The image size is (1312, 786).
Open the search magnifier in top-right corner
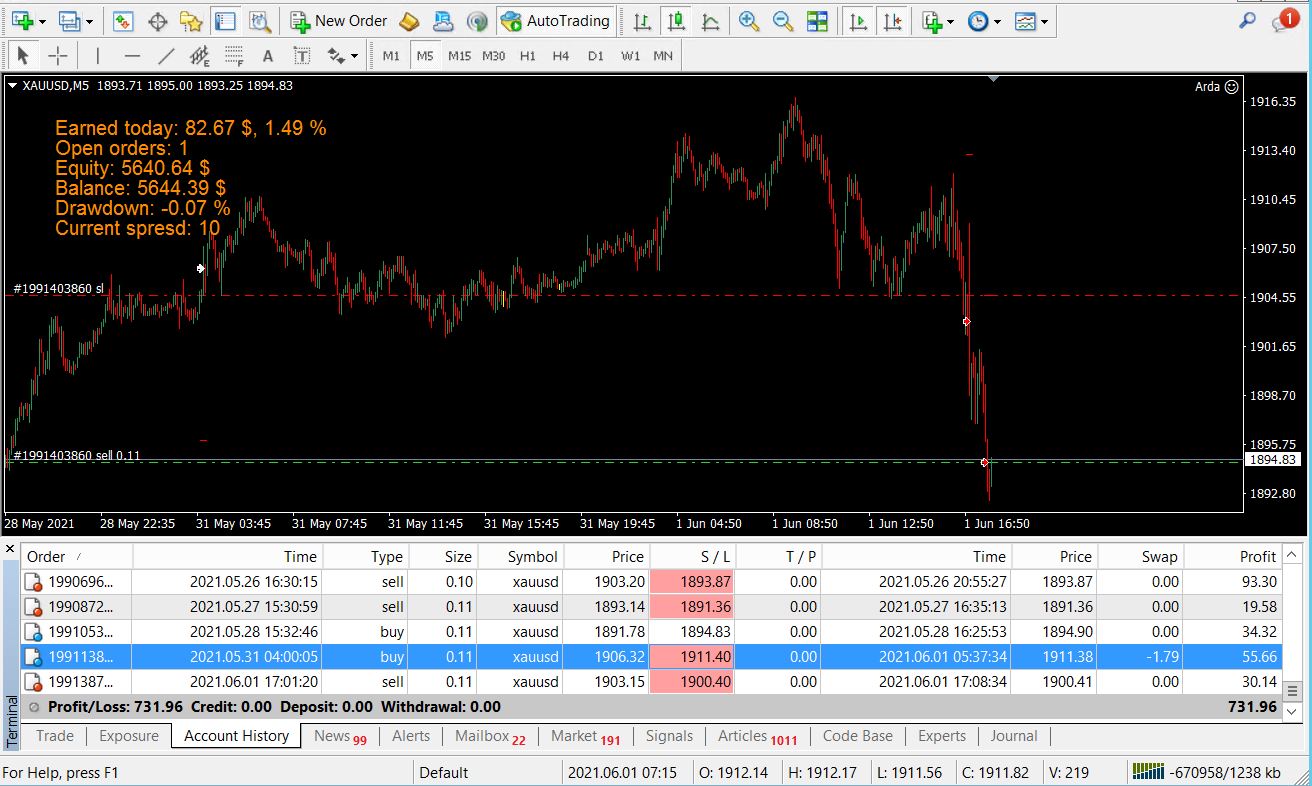point(1246,21)
